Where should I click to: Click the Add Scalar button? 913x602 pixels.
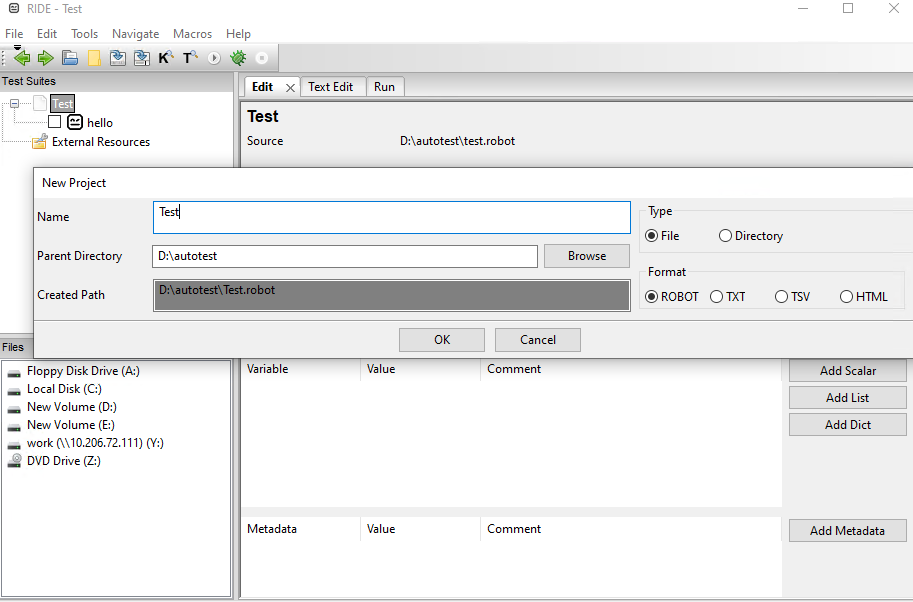pos(848,370)
